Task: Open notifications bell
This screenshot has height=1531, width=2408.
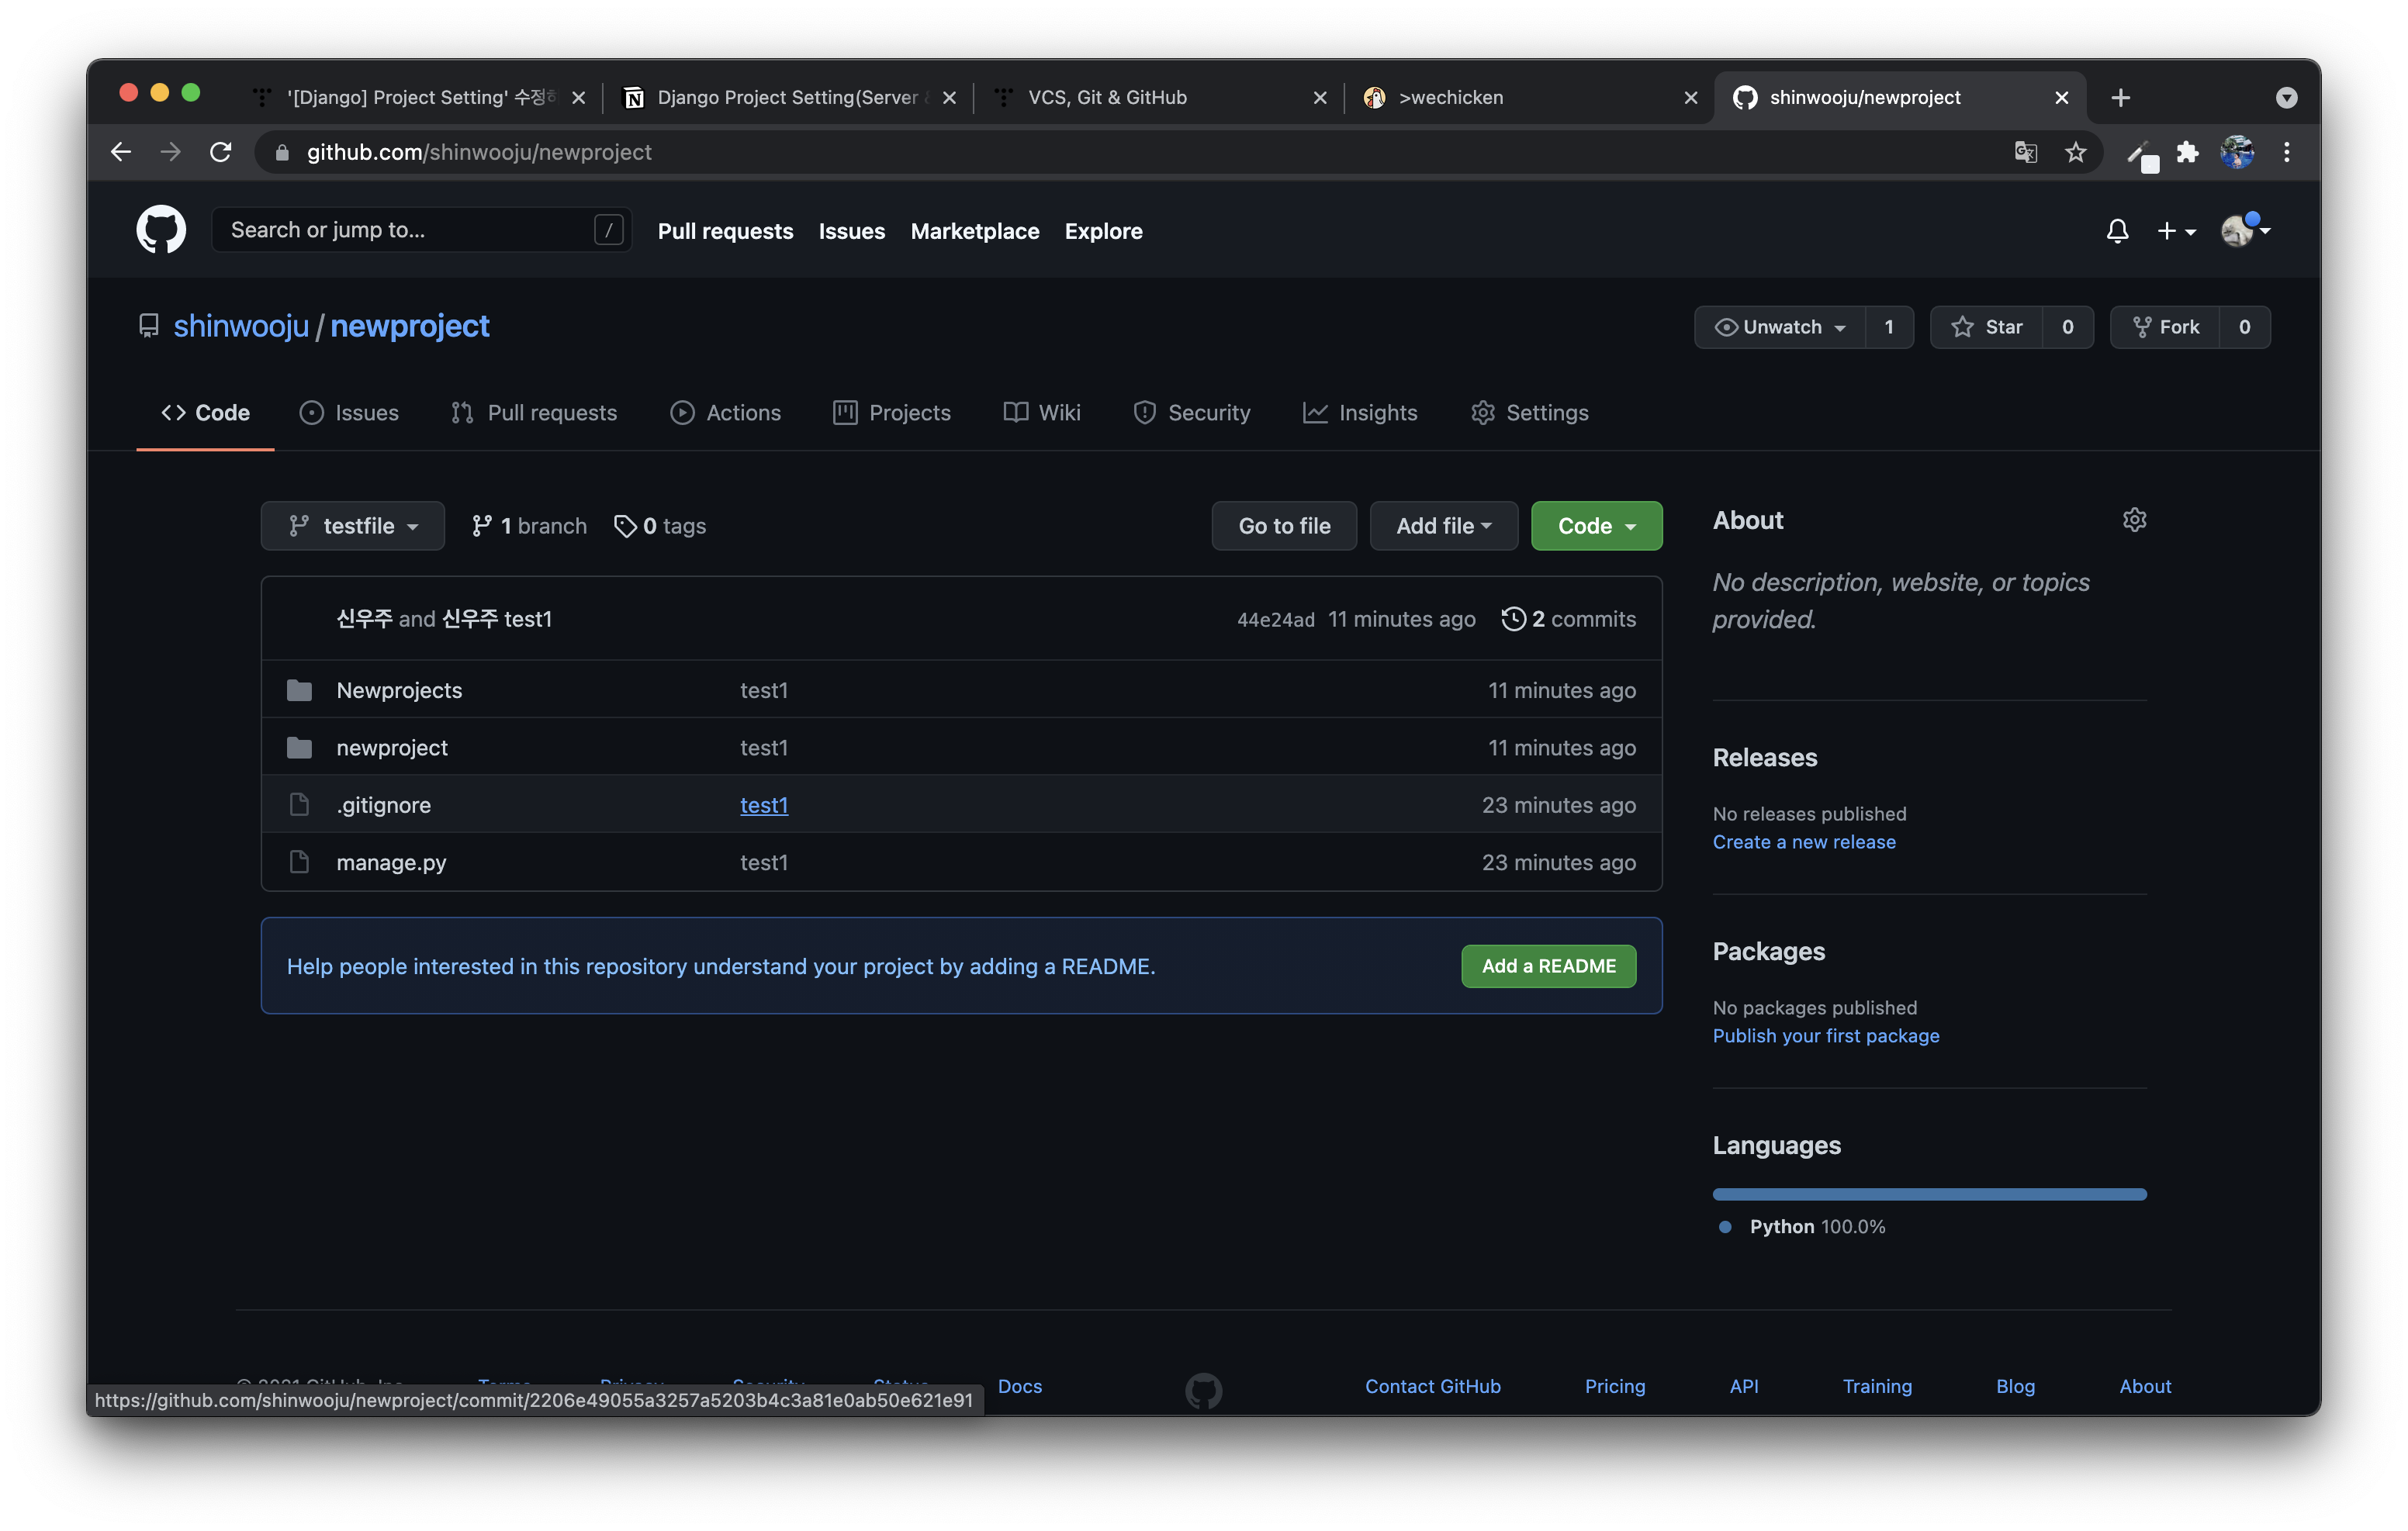Action: [2117, 231]
